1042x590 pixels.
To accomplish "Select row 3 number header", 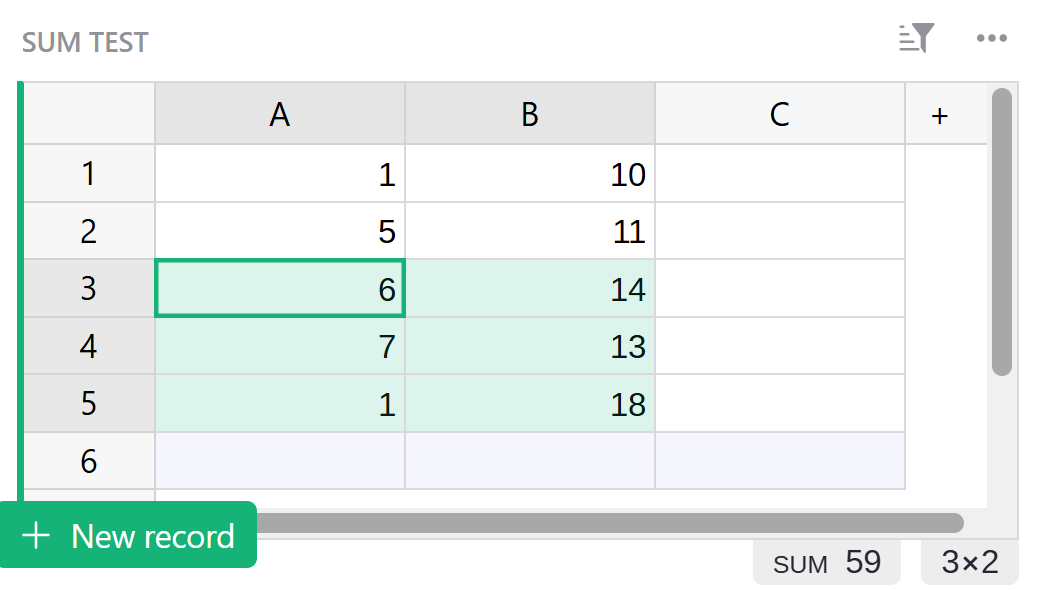I will [89, 289].
